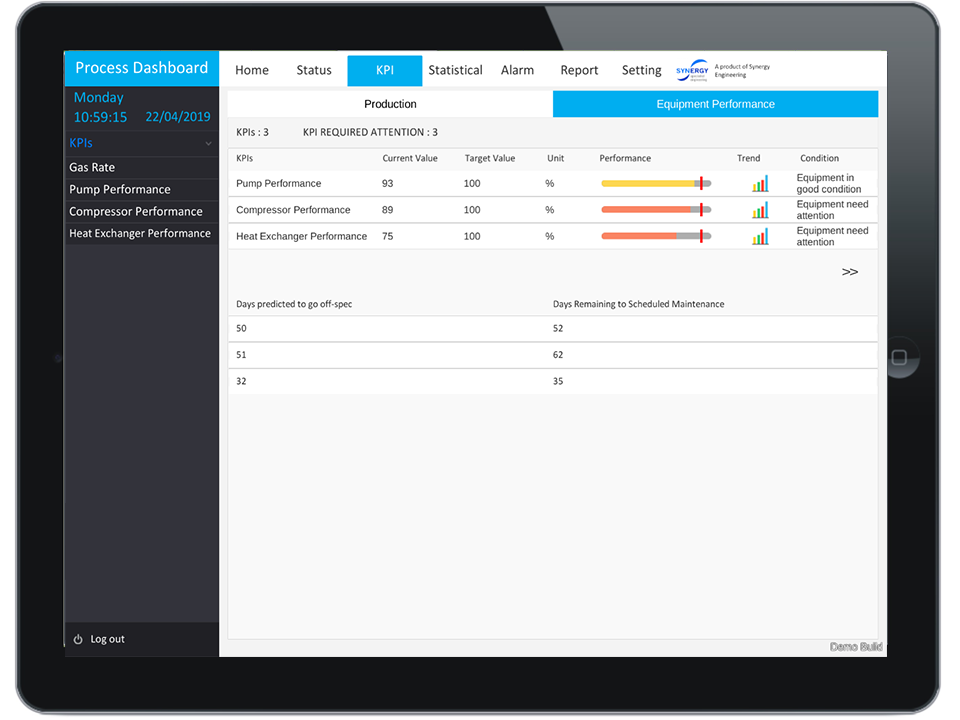Go to next page with >> arrows
This screenshot has height=720, width=960.
pos(849,272)
